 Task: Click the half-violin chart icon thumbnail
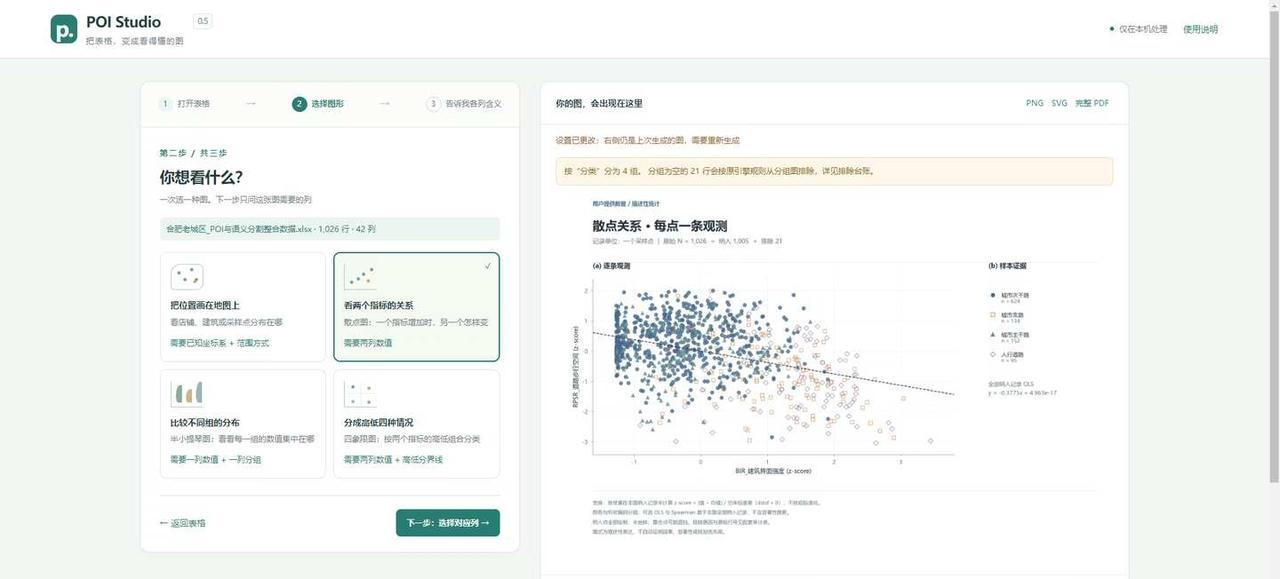click(187, 394)
